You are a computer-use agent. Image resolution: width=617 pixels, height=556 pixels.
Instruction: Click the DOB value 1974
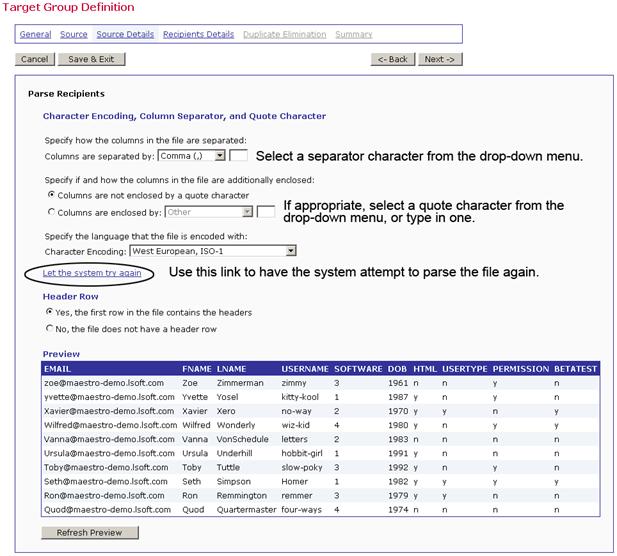click(x=398, y=510)
